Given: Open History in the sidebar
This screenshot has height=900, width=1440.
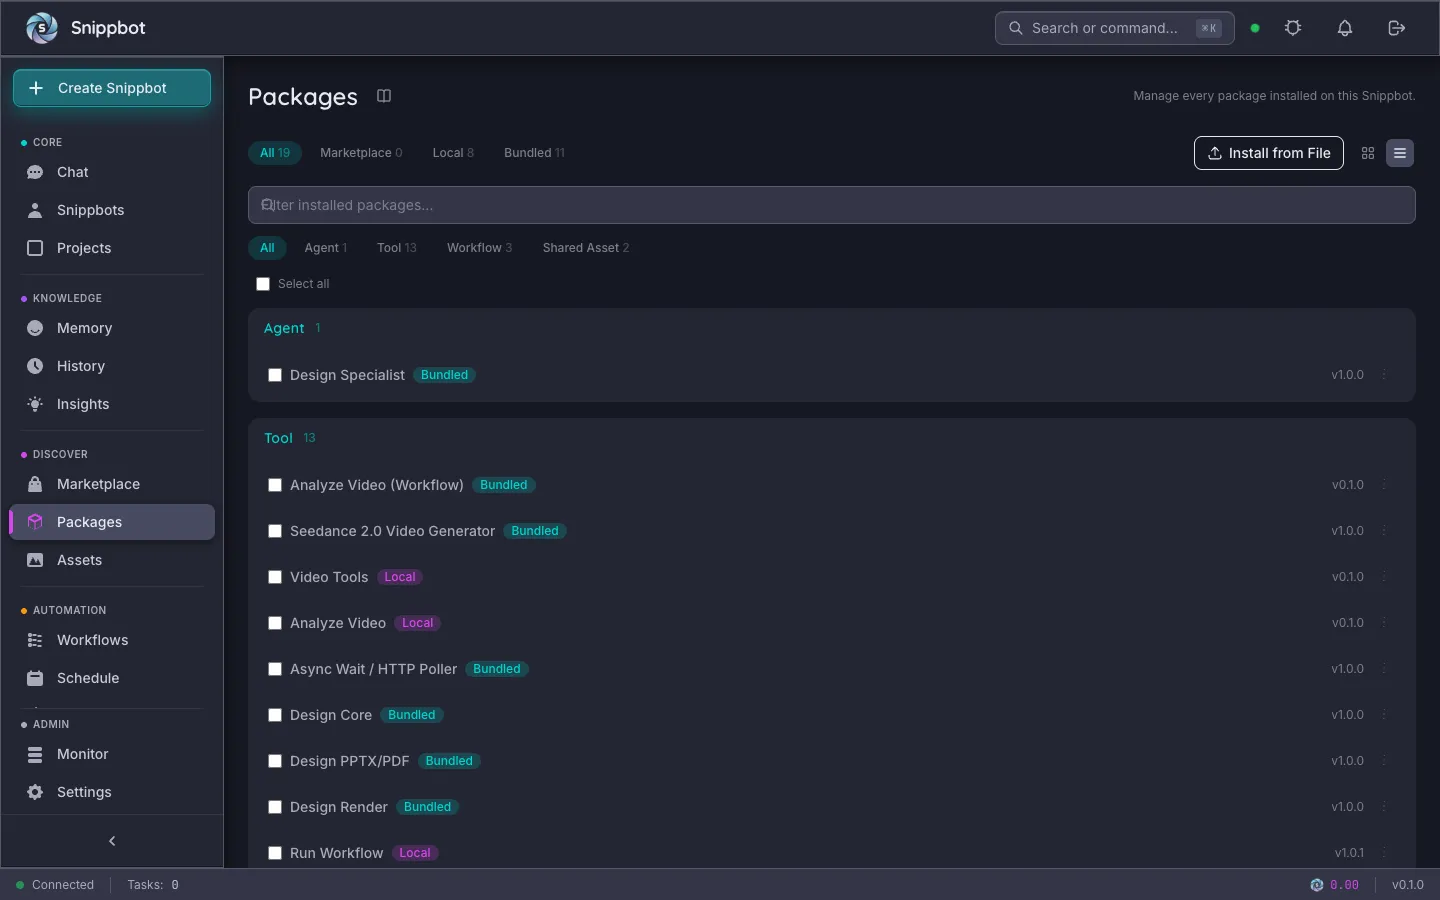Looking at the screenshot, I should click(112, 366).
